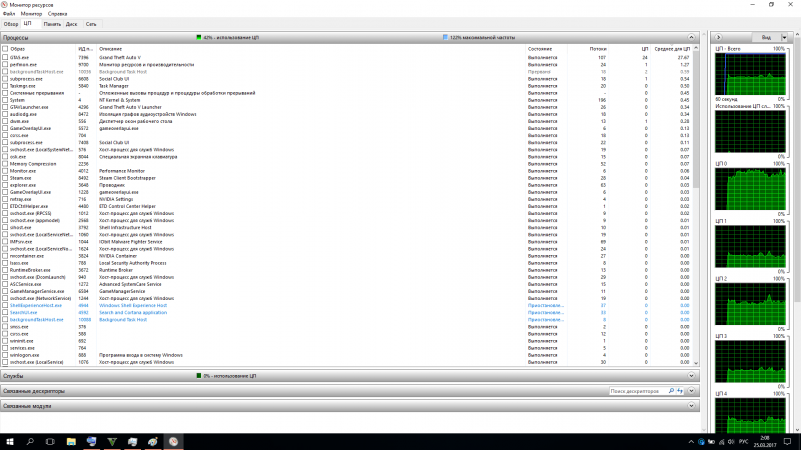Switch to the Память tab
The width and height of the screenshot is (801, 450).
click(52, 24)
